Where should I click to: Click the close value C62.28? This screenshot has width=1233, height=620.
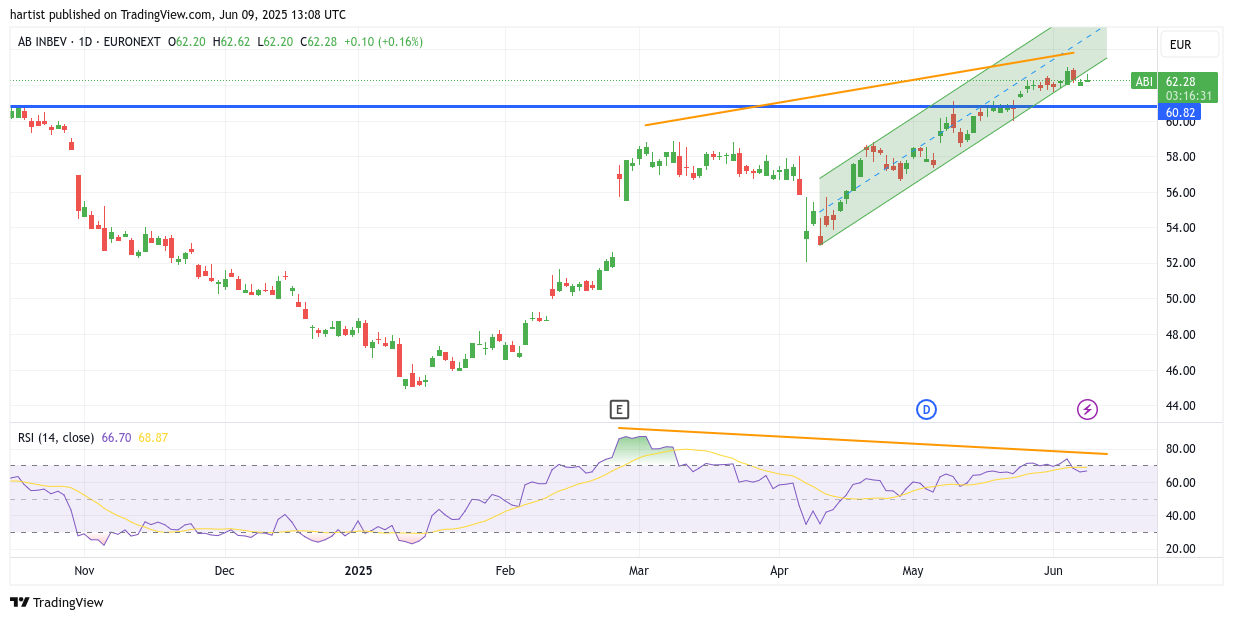pos(318,42)
